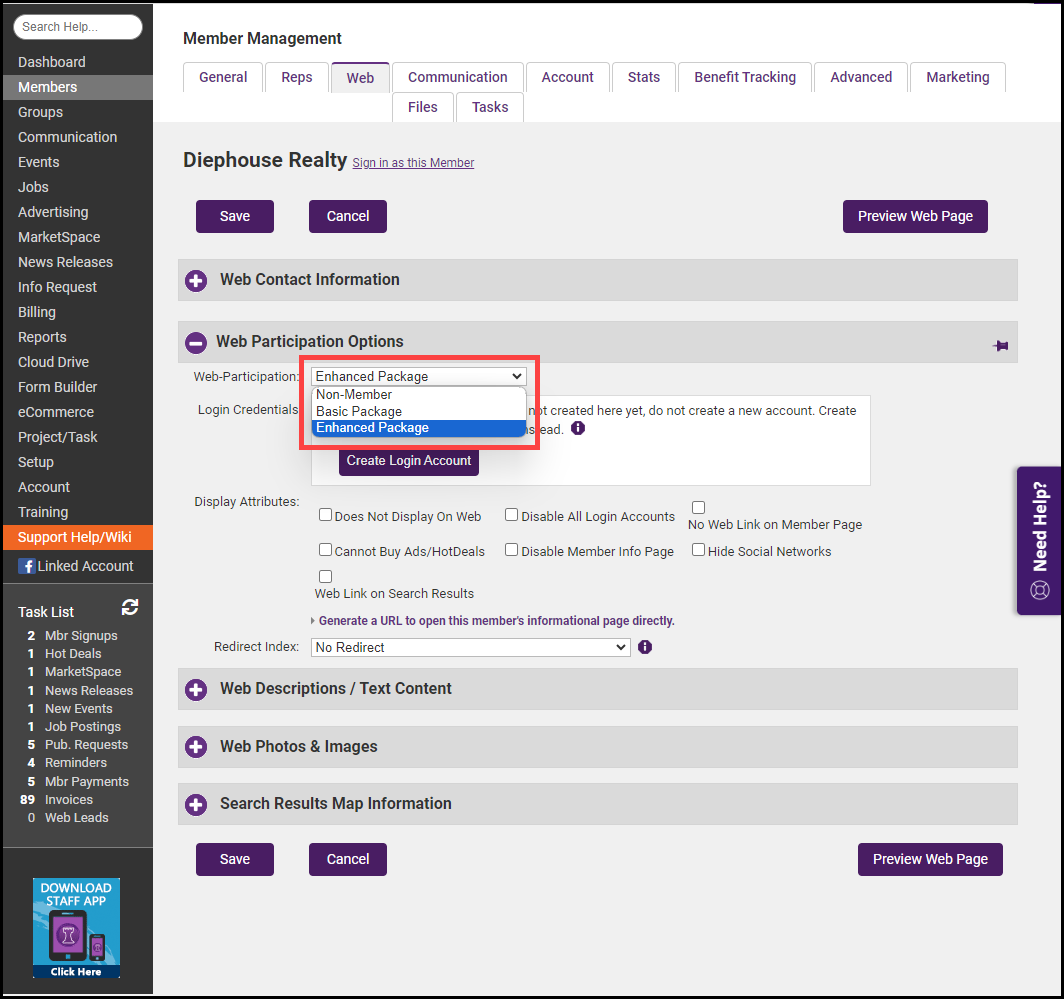Toggle the Hide Social Networks checkbox

pos(698,550)
